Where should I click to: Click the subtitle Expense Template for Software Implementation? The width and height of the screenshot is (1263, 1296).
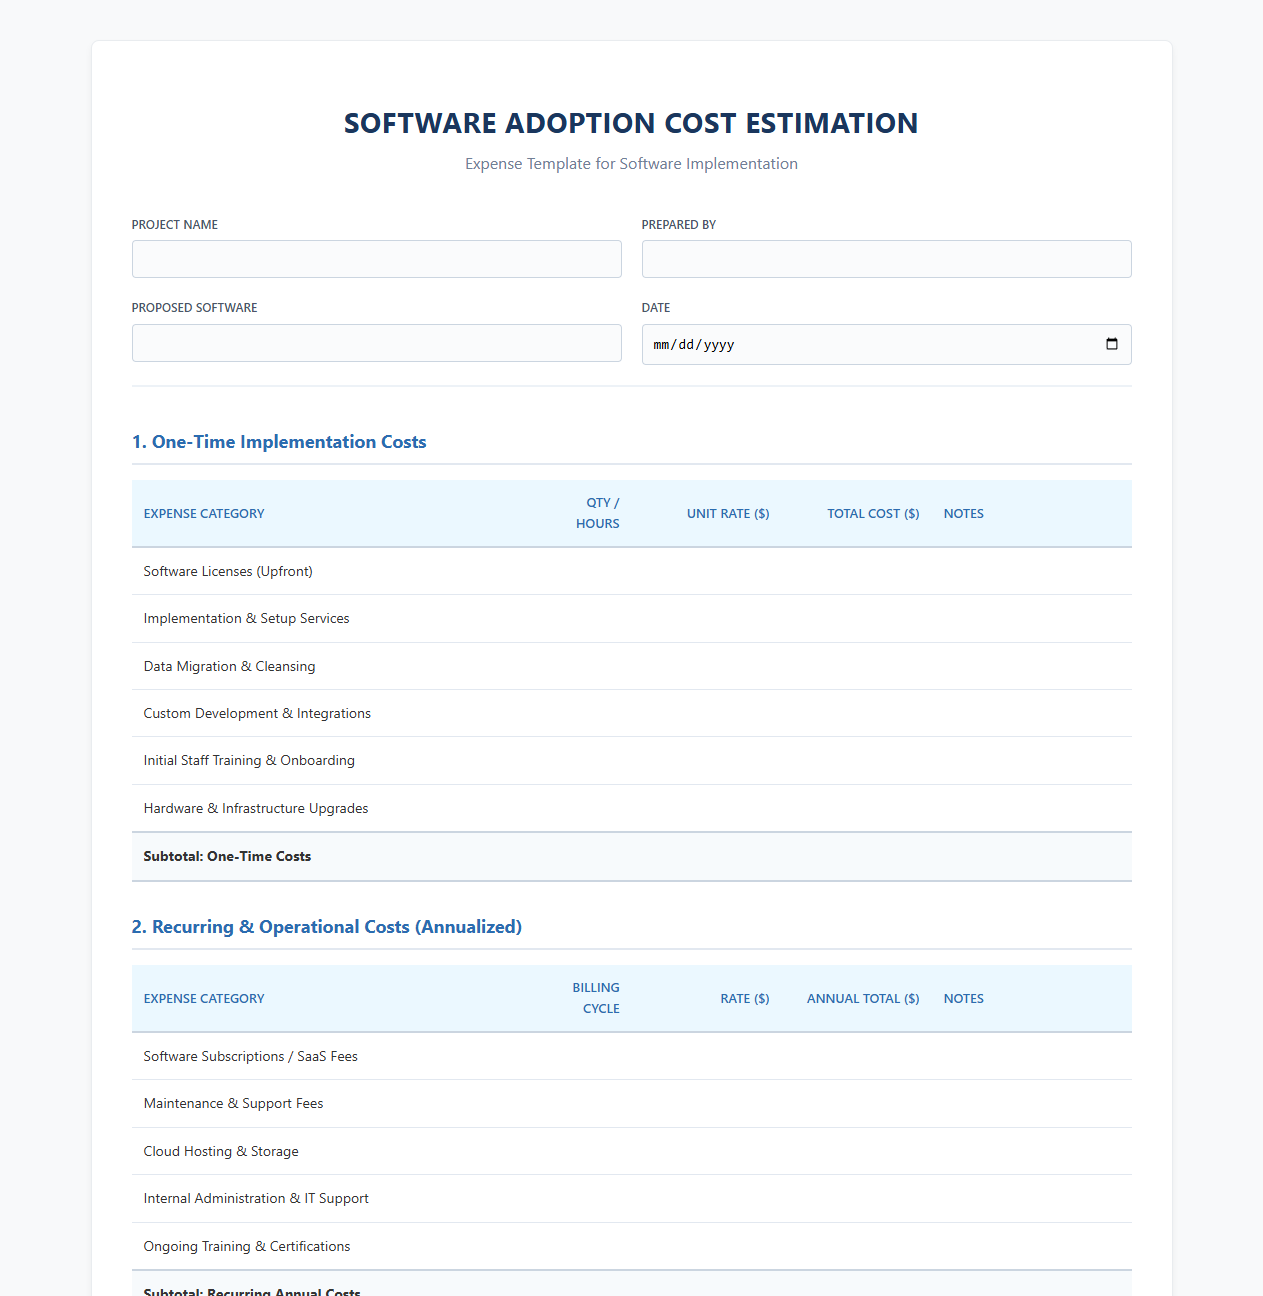pos(631,164)
